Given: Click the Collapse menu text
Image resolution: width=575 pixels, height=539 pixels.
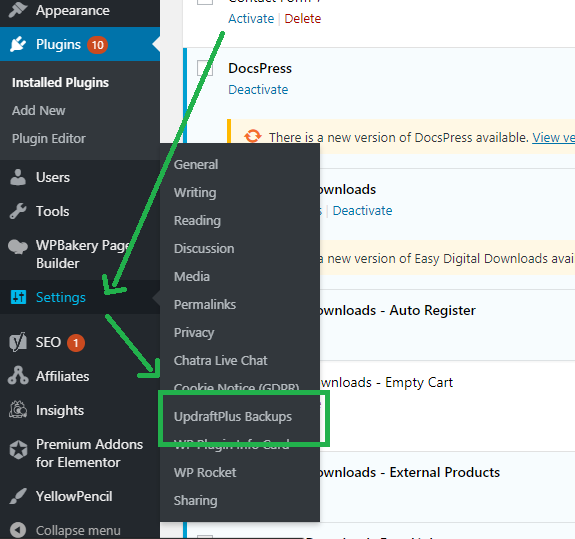Looking at the screenshot, I should click(78, 531).
